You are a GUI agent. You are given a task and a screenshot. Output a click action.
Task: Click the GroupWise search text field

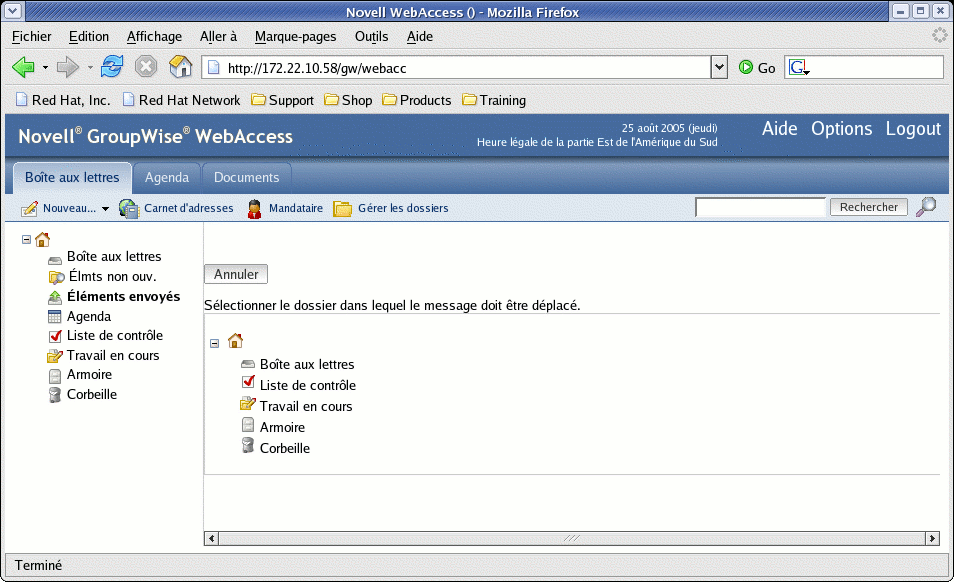tap(760, 207)
